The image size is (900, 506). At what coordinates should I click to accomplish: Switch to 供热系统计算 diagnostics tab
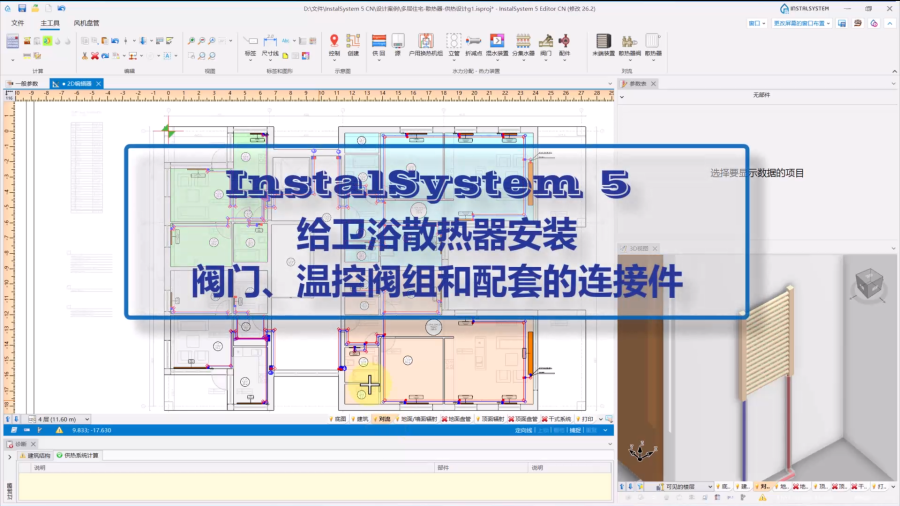pos(77,456)
